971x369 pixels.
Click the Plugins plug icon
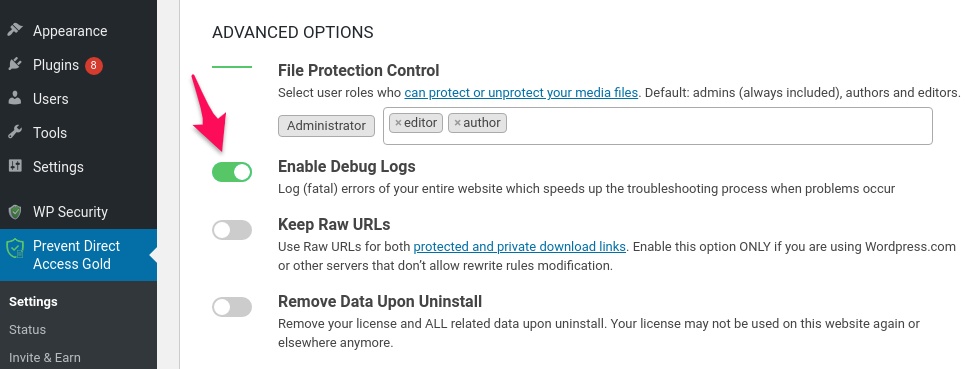point(15,64)
